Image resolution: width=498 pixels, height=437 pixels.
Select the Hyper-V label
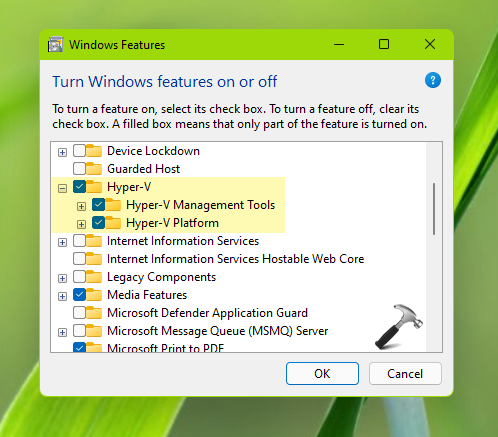click(x=129, y=187)
